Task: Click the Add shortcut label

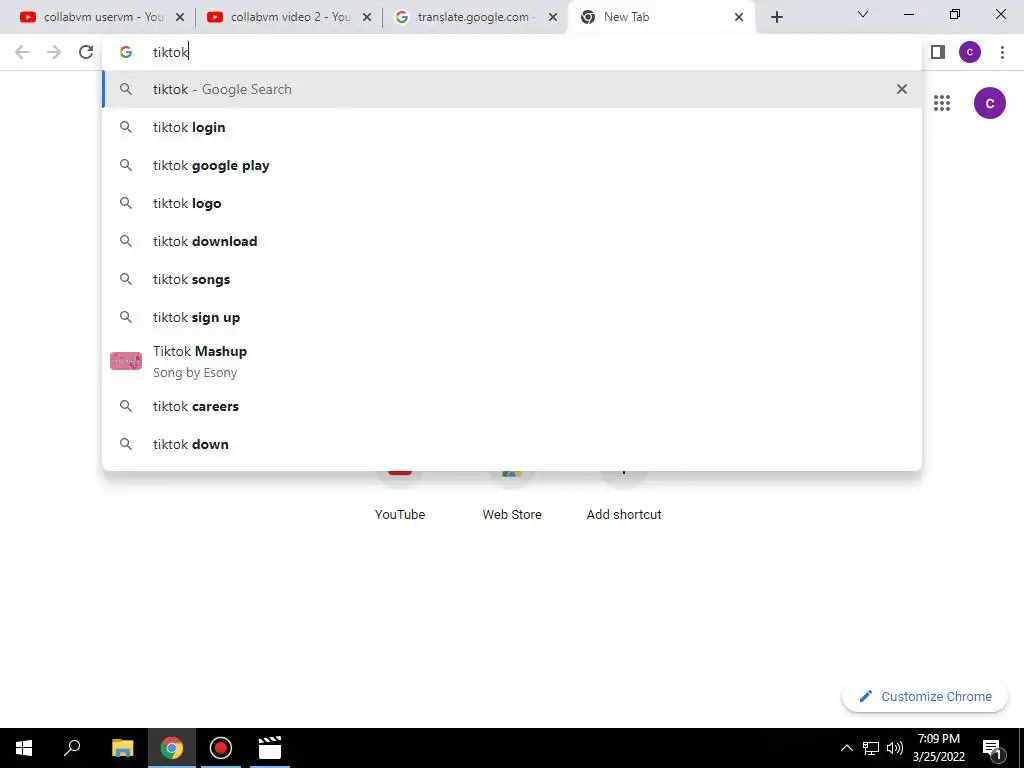Action: [624, 515]
